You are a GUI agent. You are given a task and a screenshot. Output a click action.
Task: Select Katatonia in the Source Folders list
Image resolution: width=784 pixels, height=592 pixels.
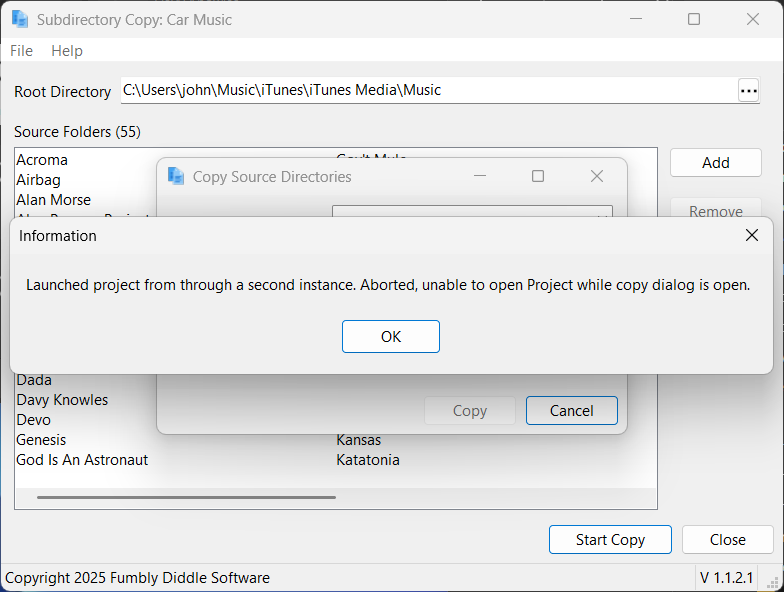[368, 460]
